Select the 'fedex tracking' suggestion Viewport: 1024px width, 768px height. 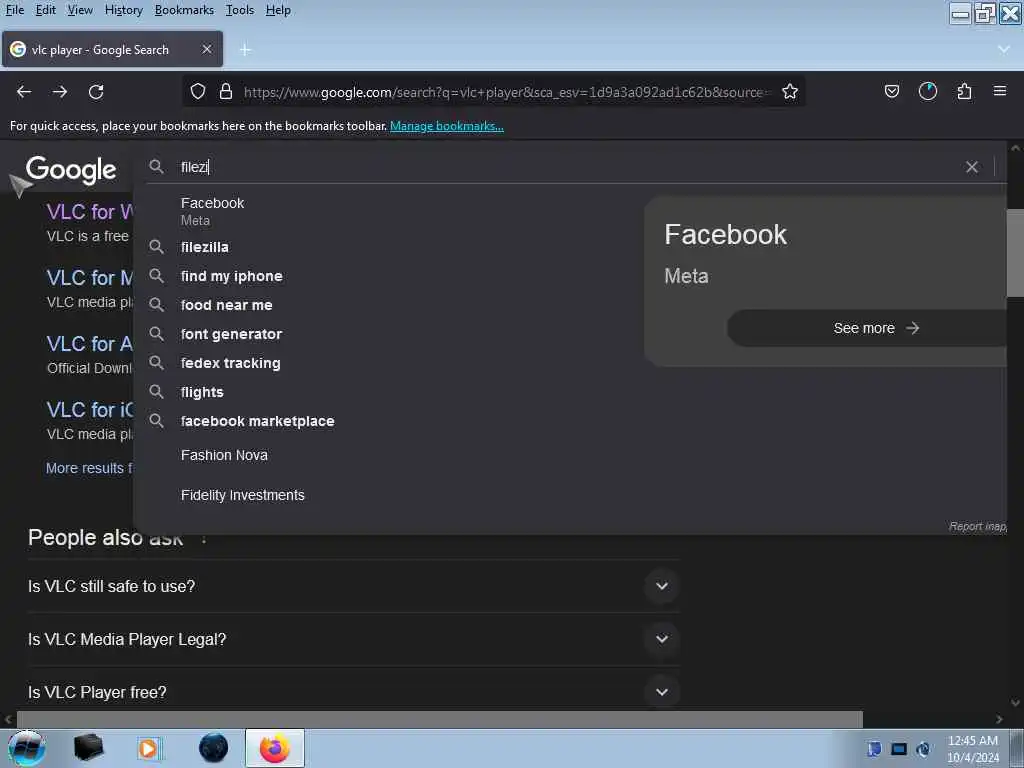[x=231, y=363]
